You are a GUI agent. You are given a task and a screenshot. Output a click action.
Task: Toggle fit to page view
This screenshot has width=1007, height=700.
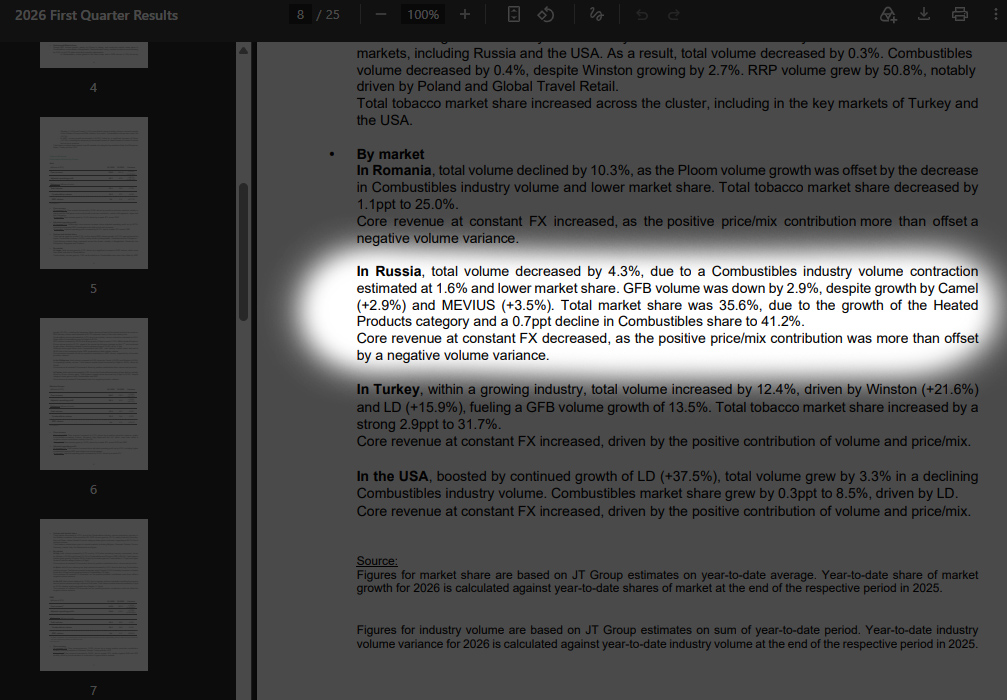pyautogui.click(x=514, y=15)
